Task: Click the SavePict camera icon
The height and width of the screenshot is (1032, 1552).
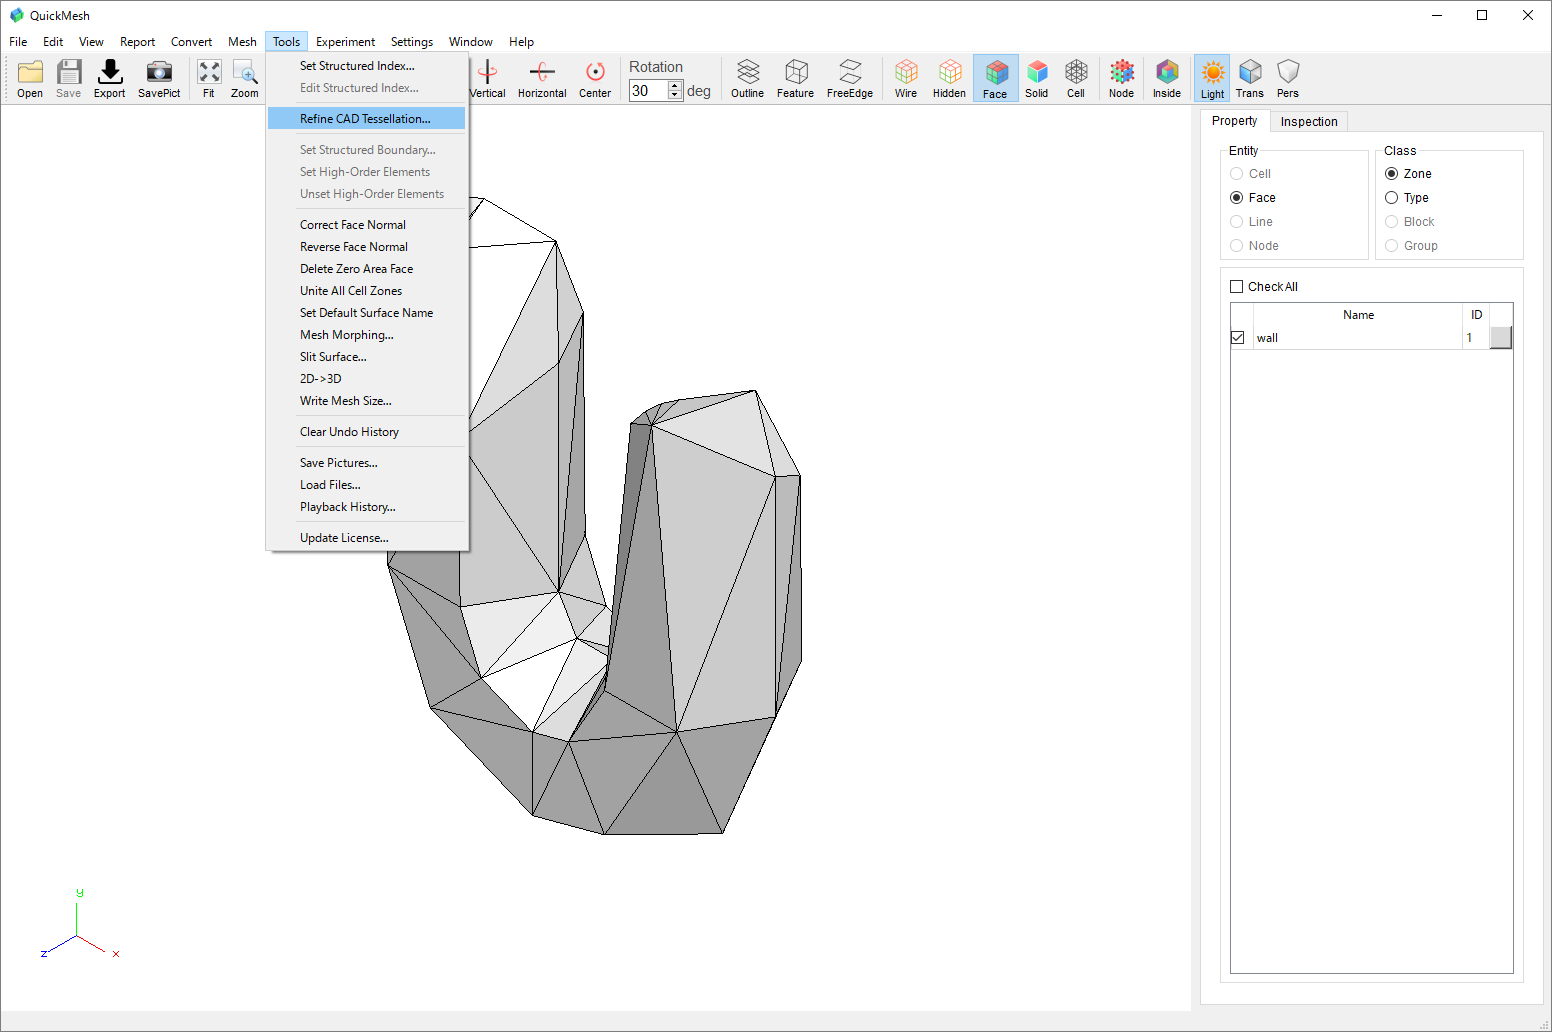Action: (x=159, y=78)
